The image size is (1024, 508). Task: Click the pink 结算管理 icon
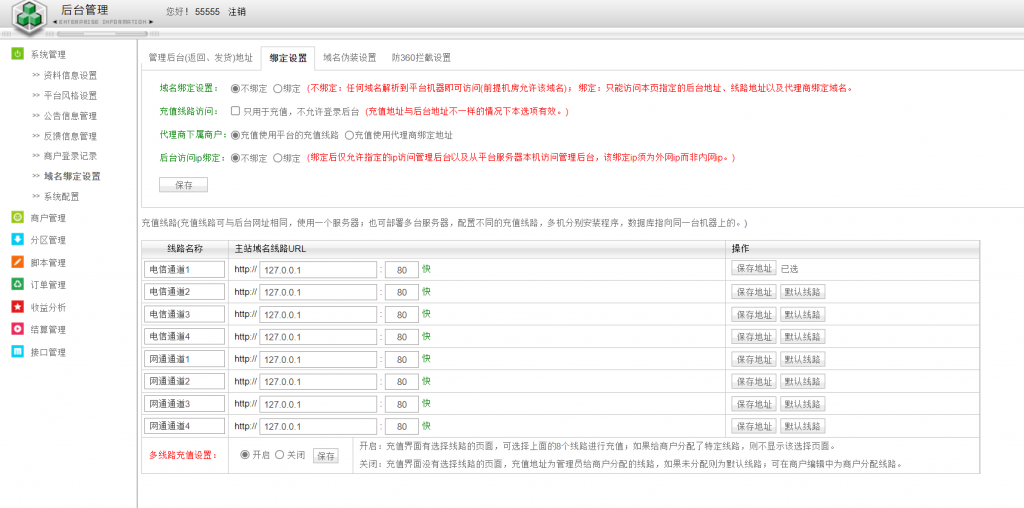click(17, 329)
